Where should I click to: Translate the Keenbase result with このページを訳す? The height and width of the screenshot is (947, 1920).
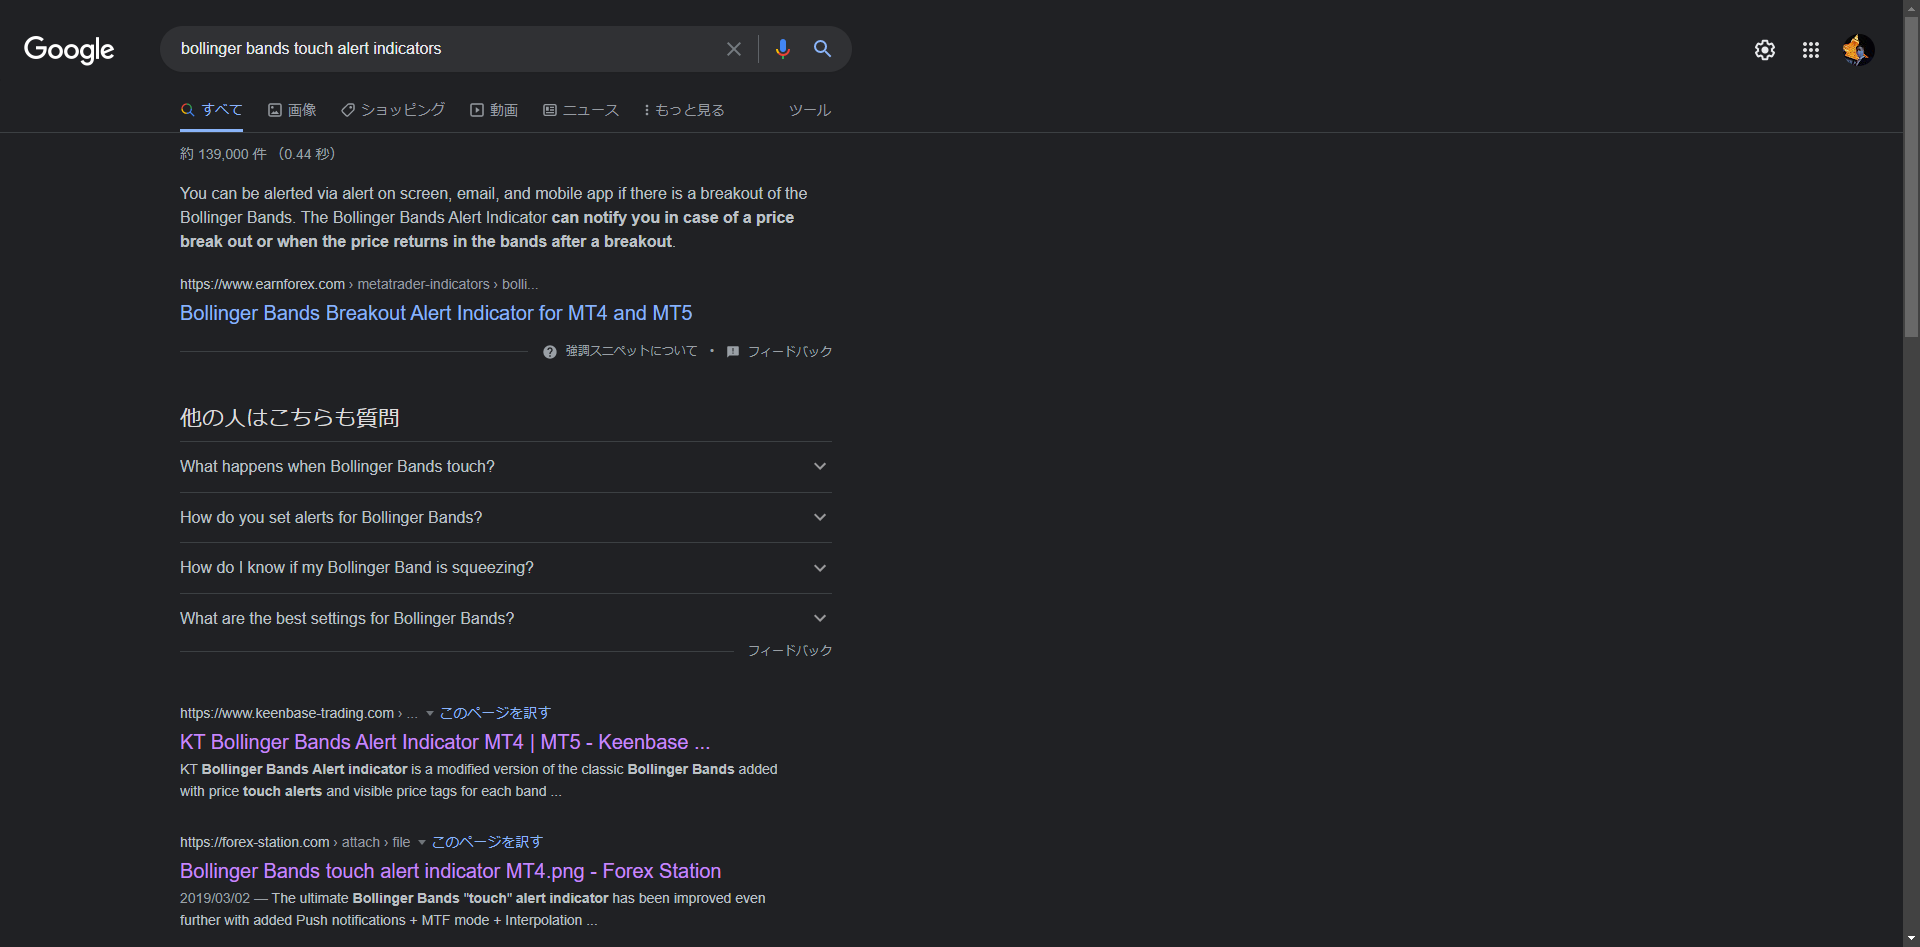coord(495,714)
